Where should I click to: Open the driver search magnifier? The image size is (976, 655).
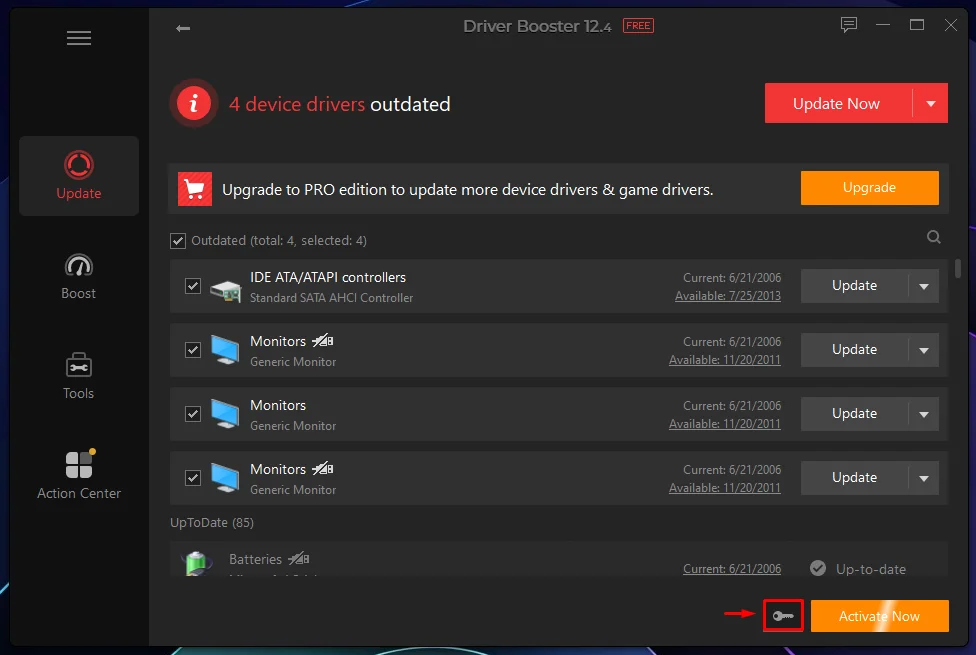pos(933,237)
